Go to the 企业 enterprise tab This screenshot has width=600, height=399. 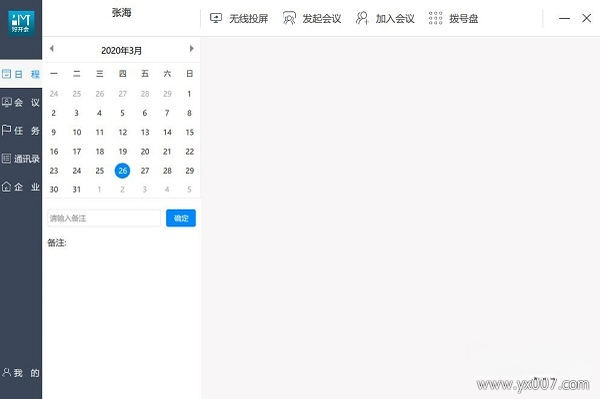click(x=21, y=187)
